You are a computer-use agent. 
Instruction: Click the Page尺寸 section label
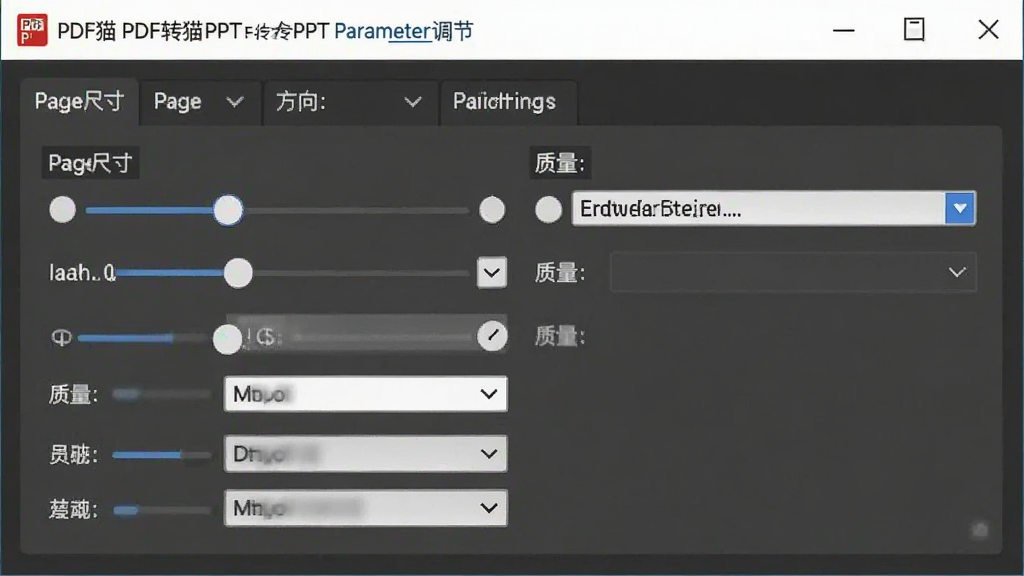90,163
